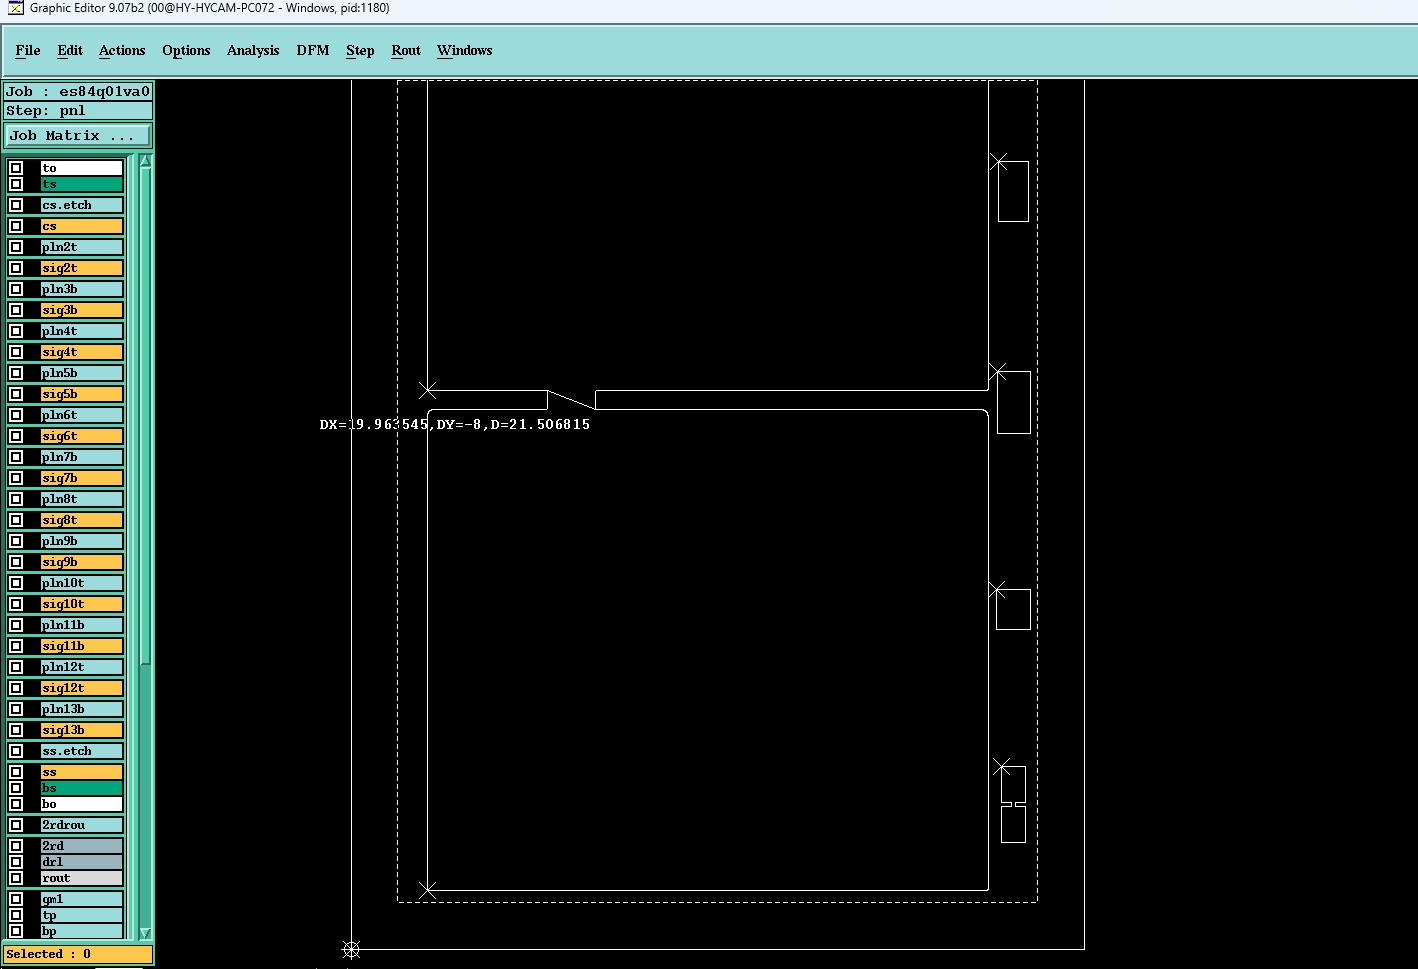
Task: Select the sig13b layer name
Action: pyautogui.click(x=82, y=730)
